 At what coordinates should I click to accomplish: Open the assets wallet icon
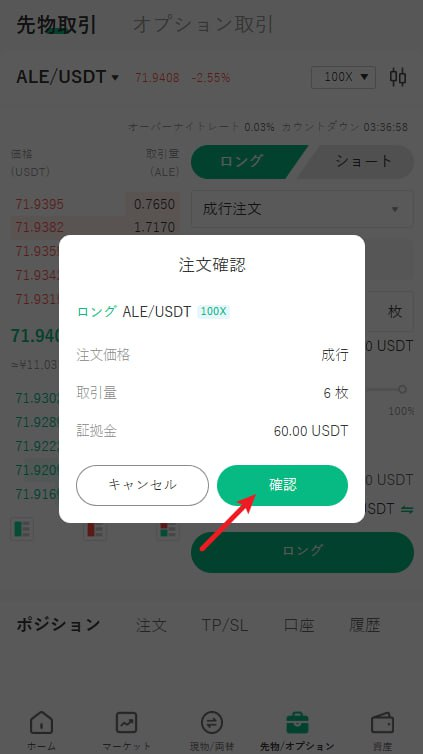[383, 723]
